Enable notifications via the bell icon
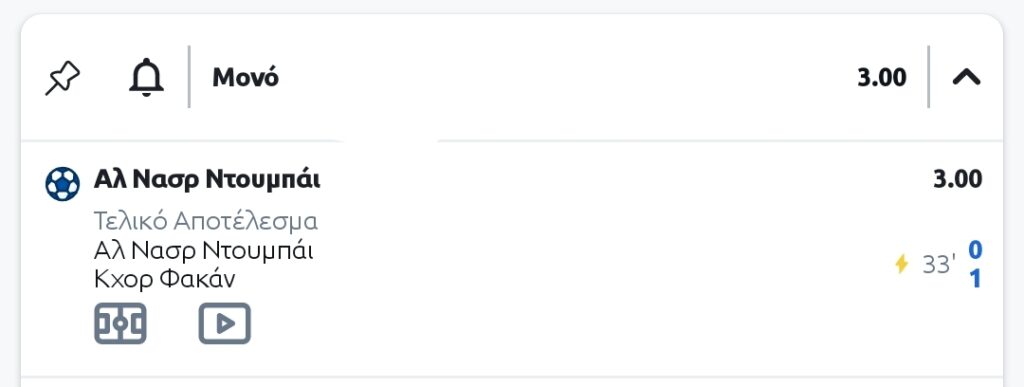 146,78
